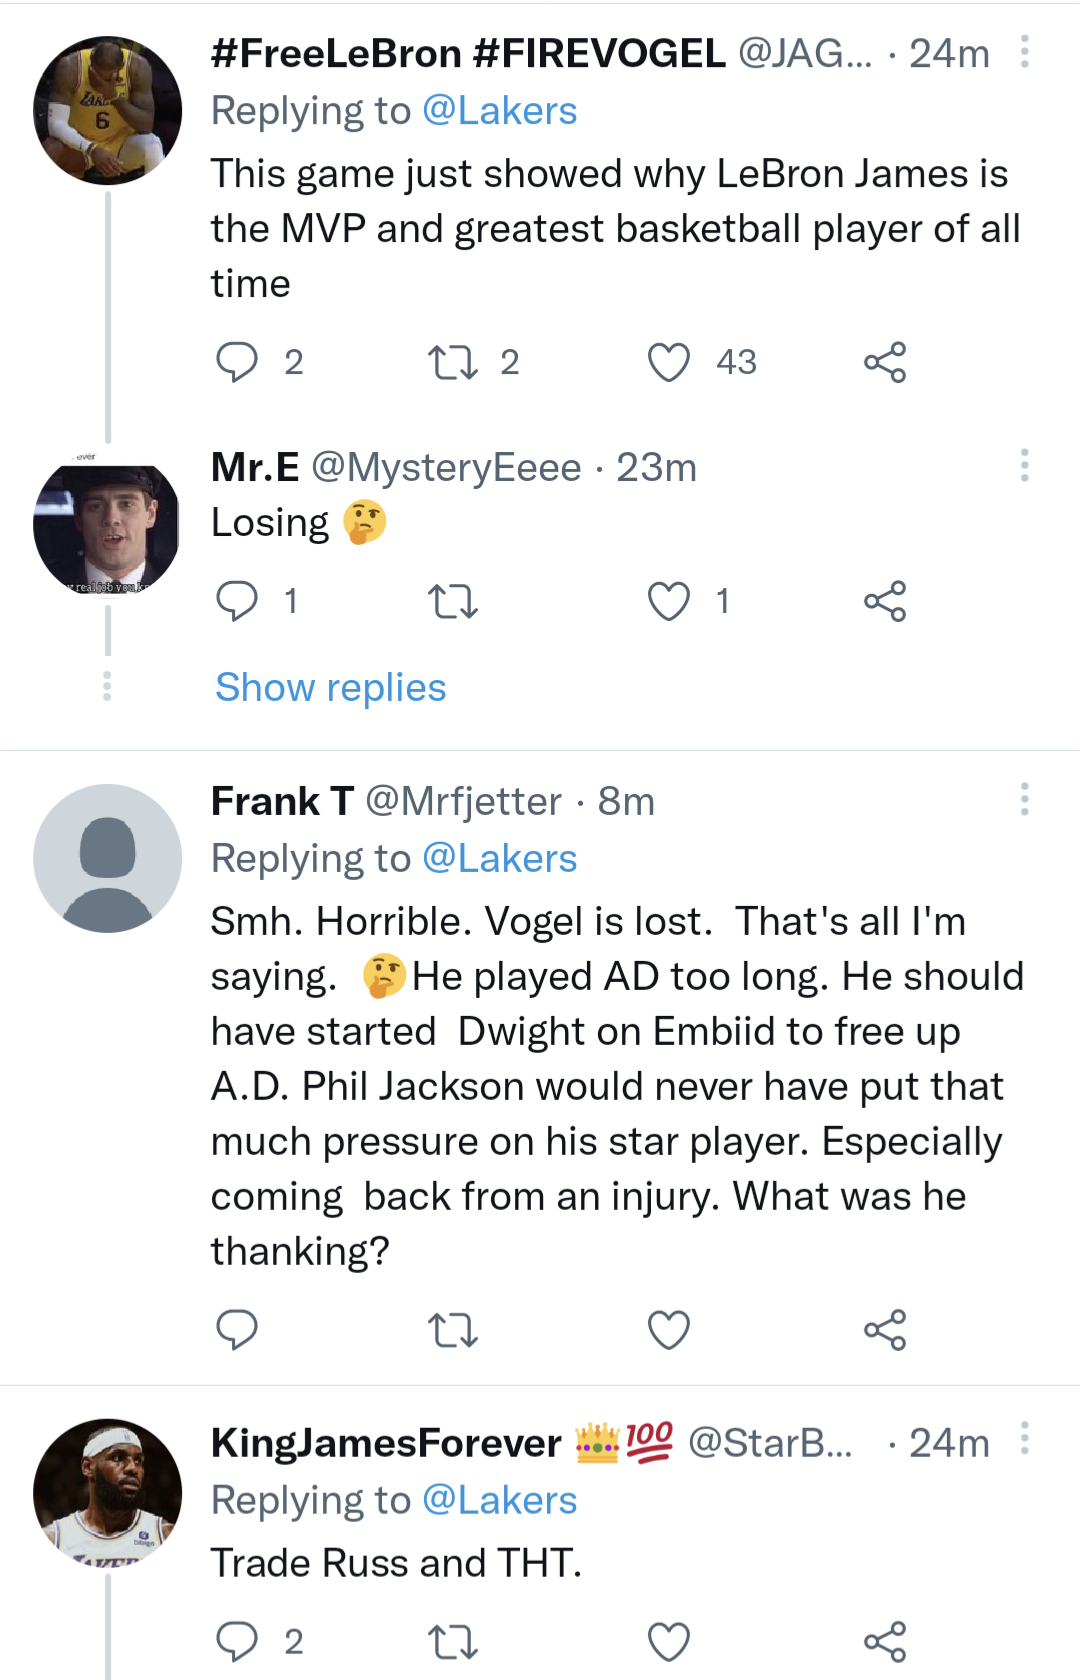Screen dimensions: 1080x1680
Task: Like the #FreeLeBron tweet with 43 likes
Action: [x=669, y=362]
